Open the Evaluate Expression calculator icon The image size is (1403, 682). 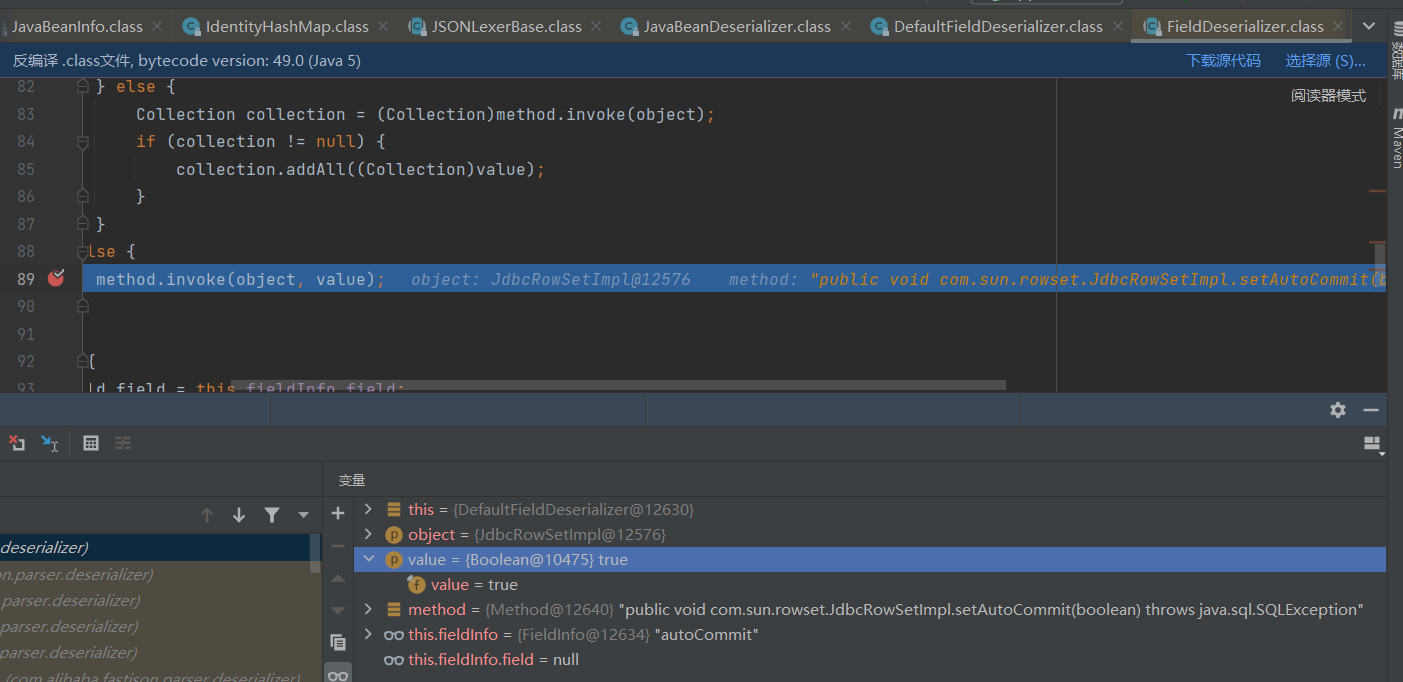pyautogui.click(x=91, y=443)
